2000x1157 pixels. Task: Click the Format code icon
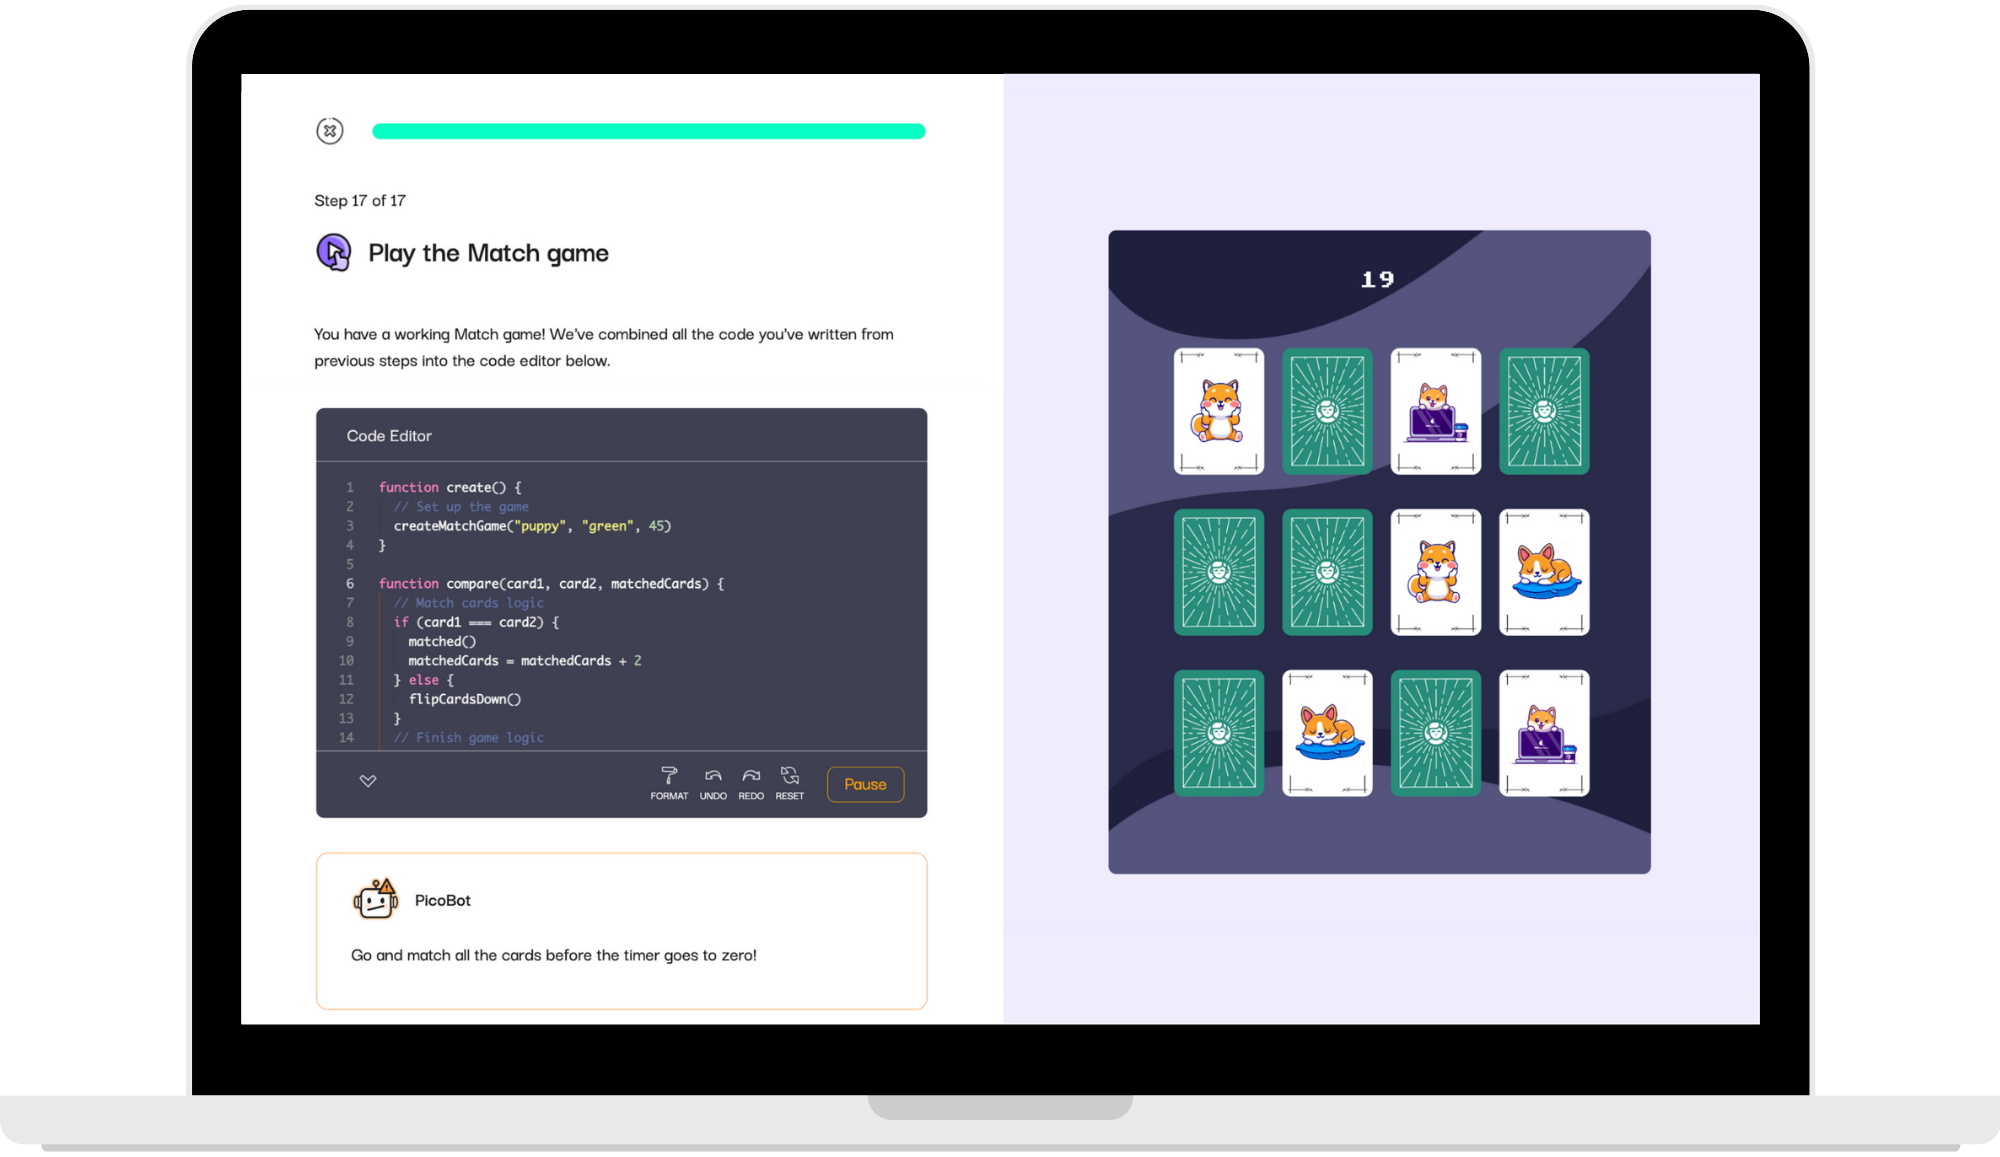click(669, 777)
